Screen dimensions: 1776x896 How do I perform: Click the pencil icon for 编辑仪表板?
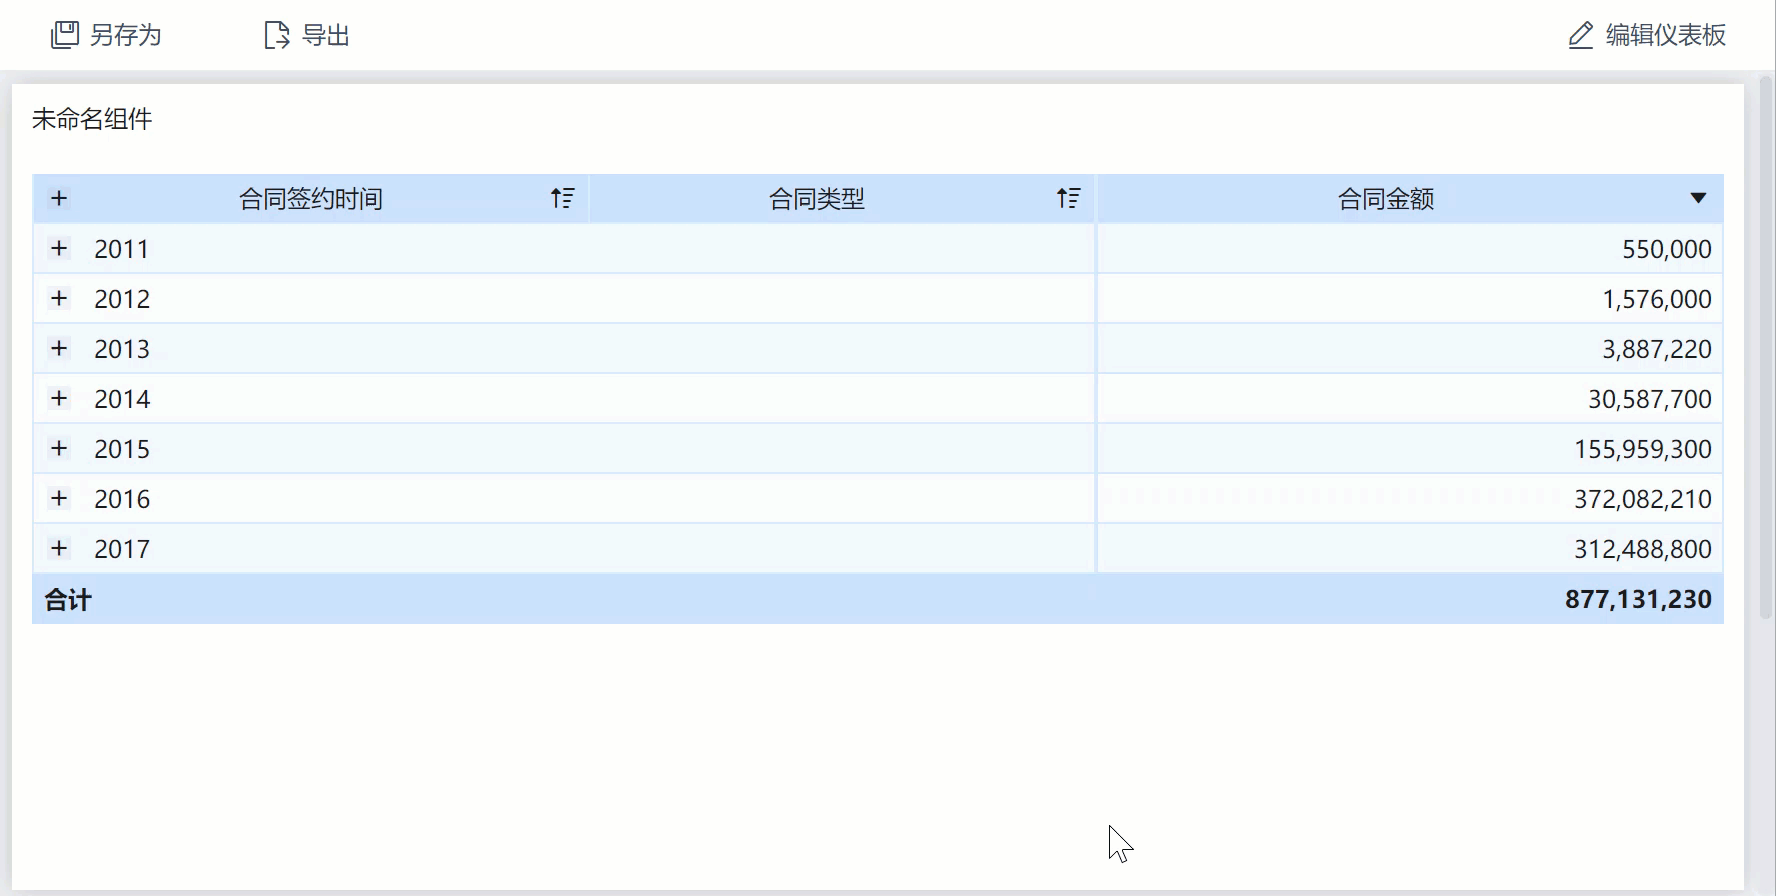[1580, 36]
